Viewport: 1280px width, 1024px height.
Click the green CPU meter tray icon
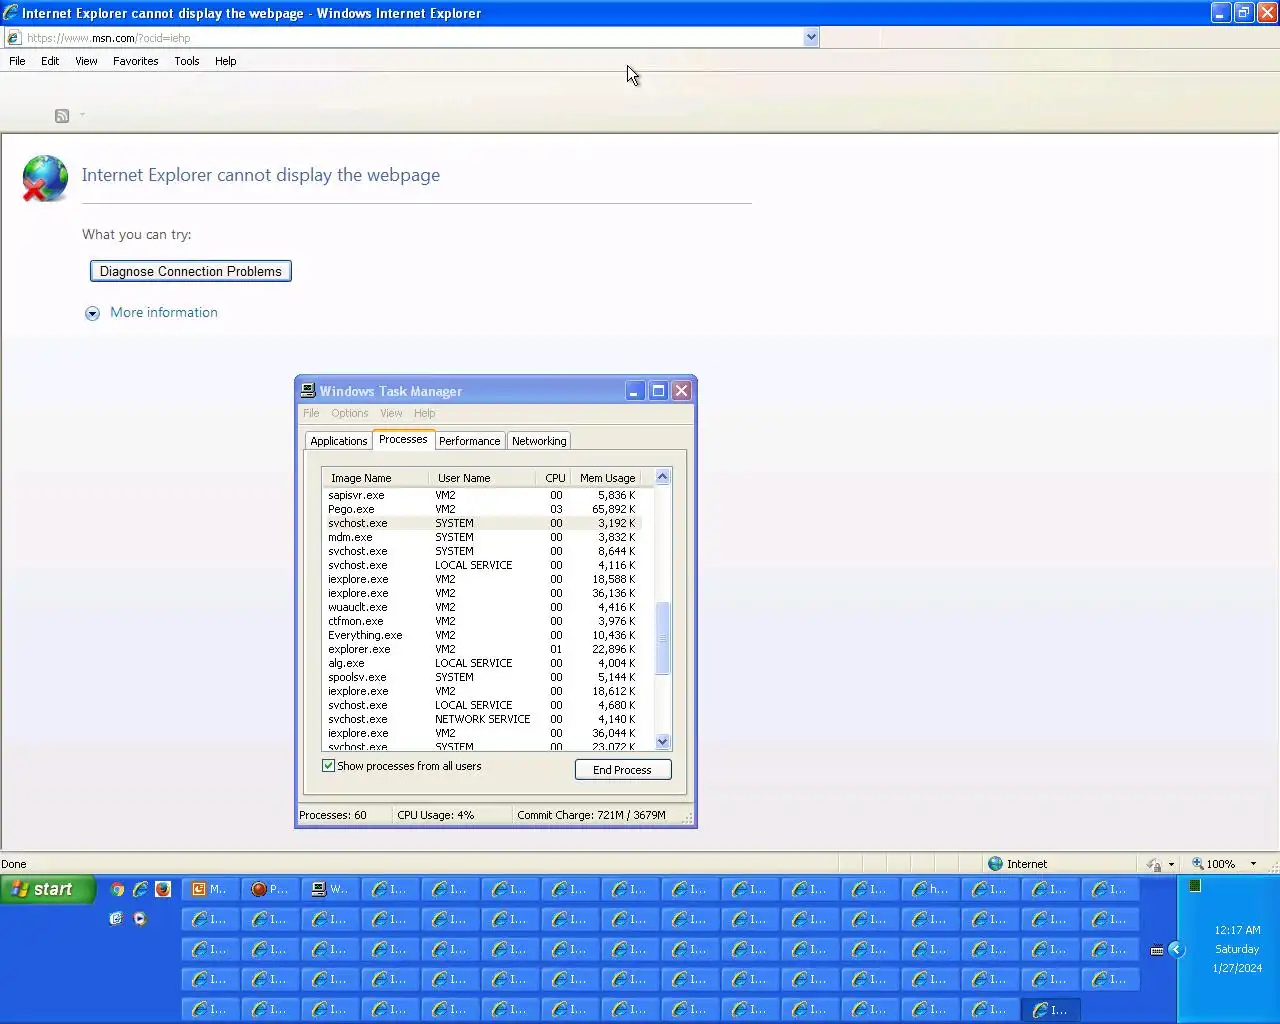pos(1194,886)
